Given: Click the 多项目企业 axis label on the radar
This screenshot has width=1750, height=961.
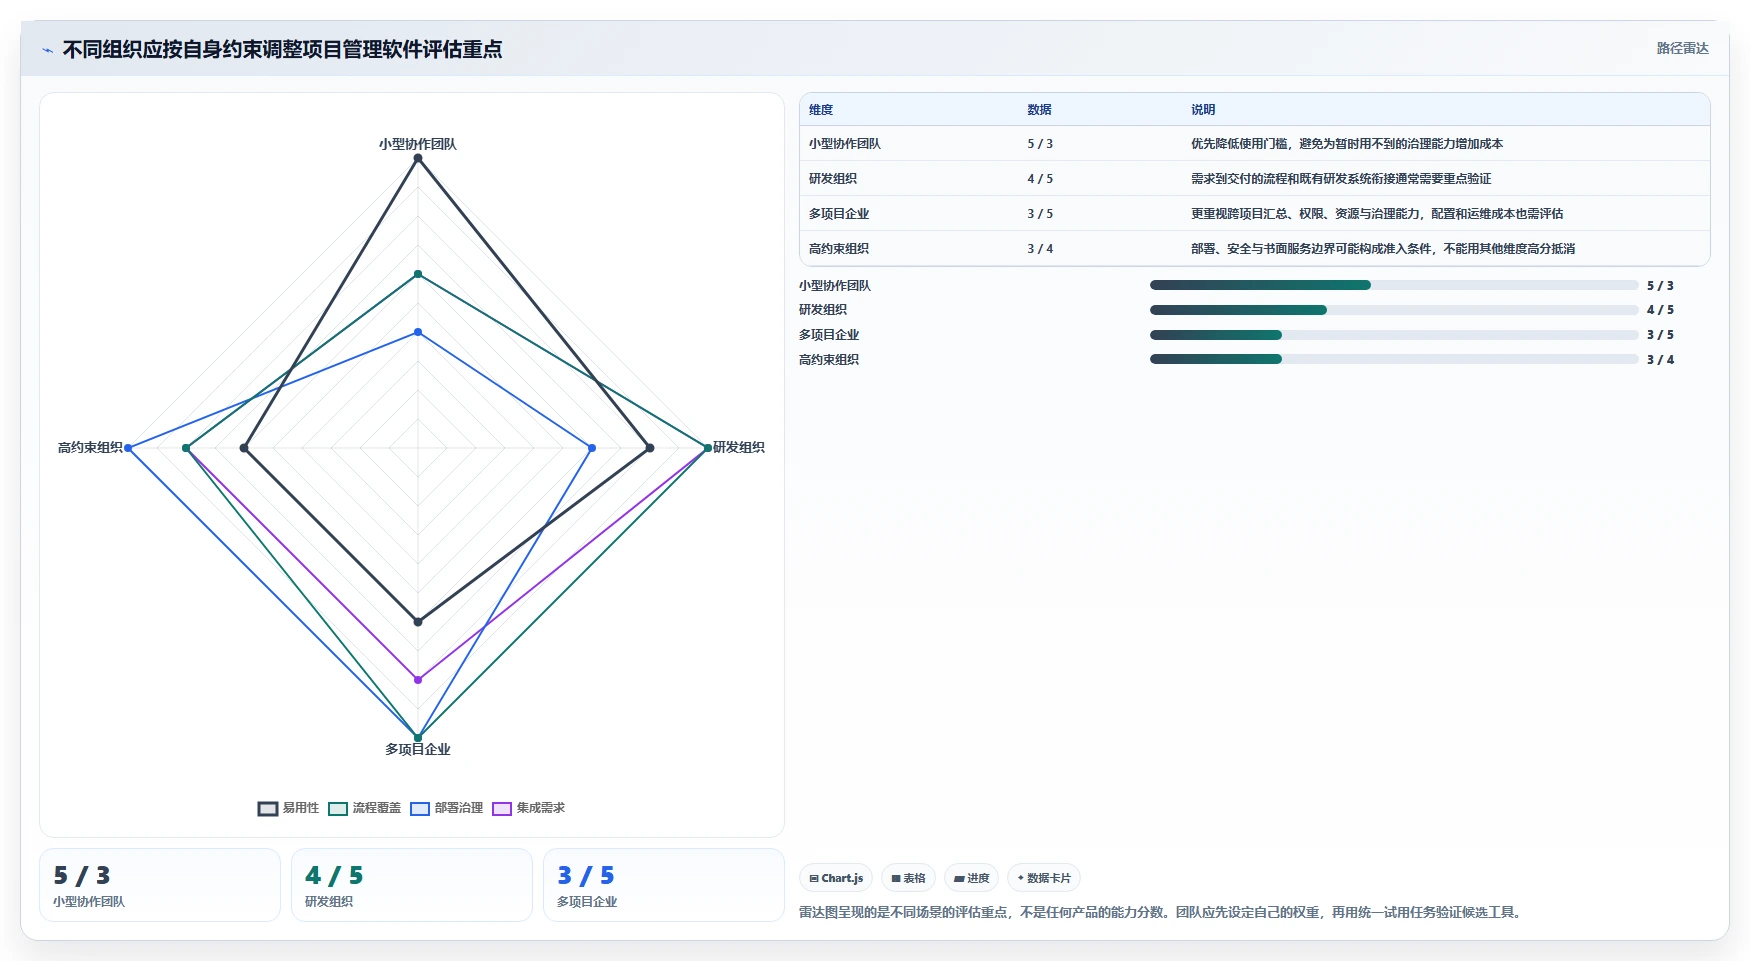Looking at the screenshot, I should 418,749.
